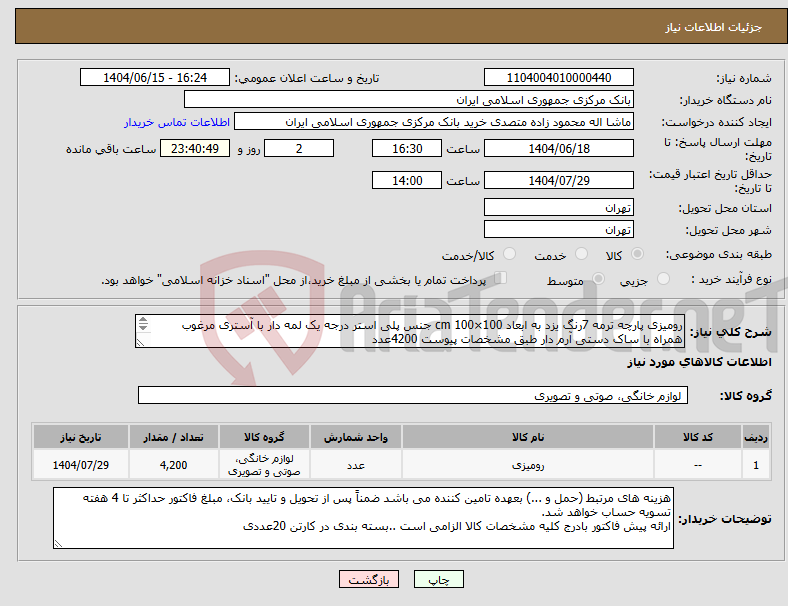
Task: Click the delivery province field تهران
Action: coord(559,208)
